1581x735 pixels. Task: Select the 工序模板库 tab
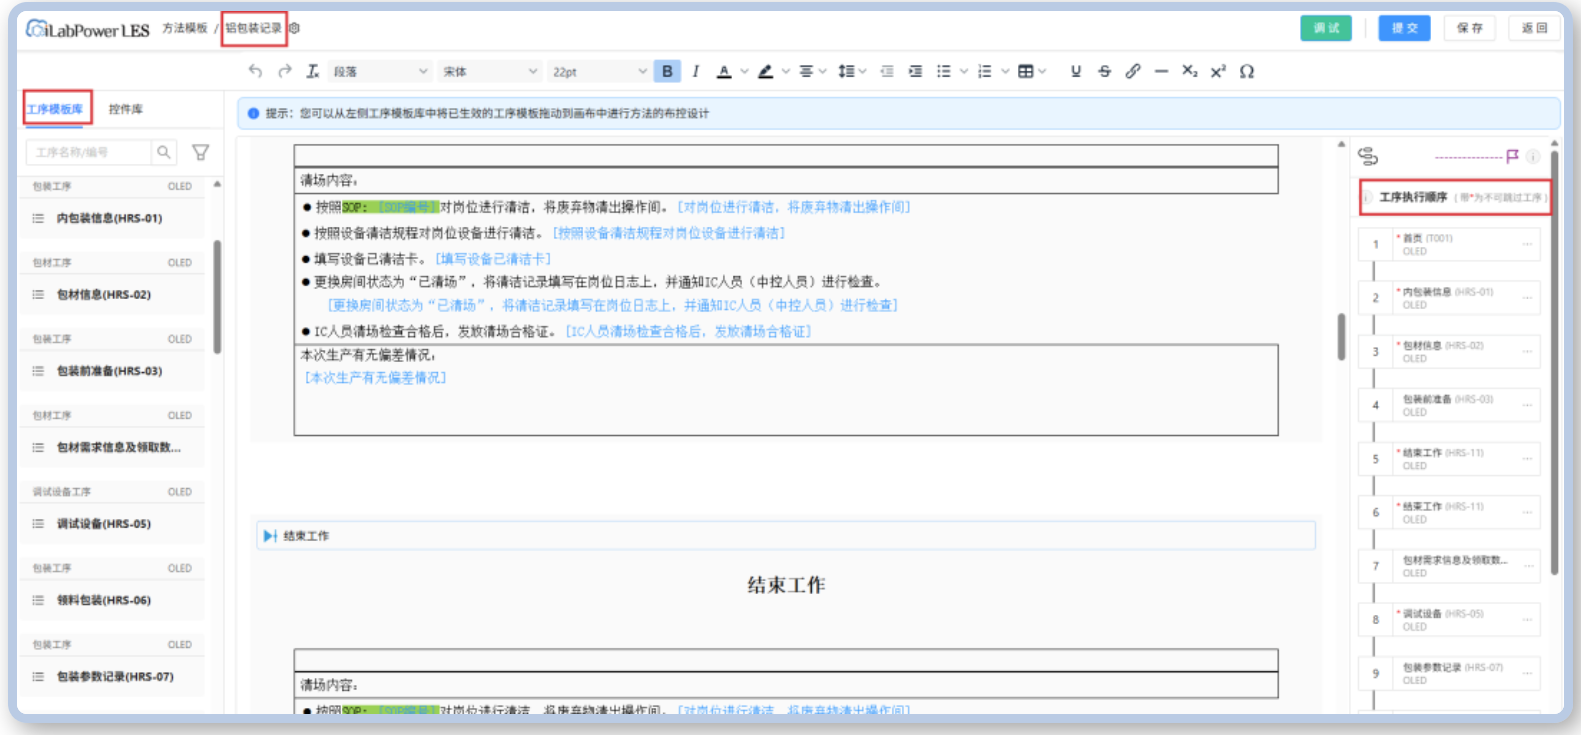pos(56,109)
